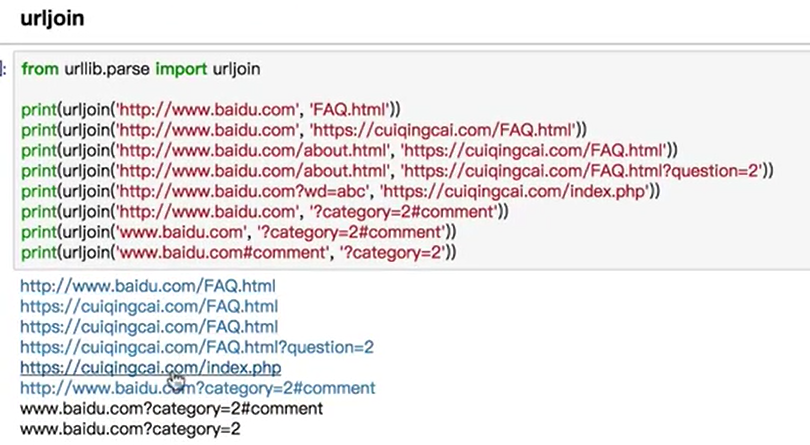Open the cuiqingcai.com/index.php output link

(150, 368)
